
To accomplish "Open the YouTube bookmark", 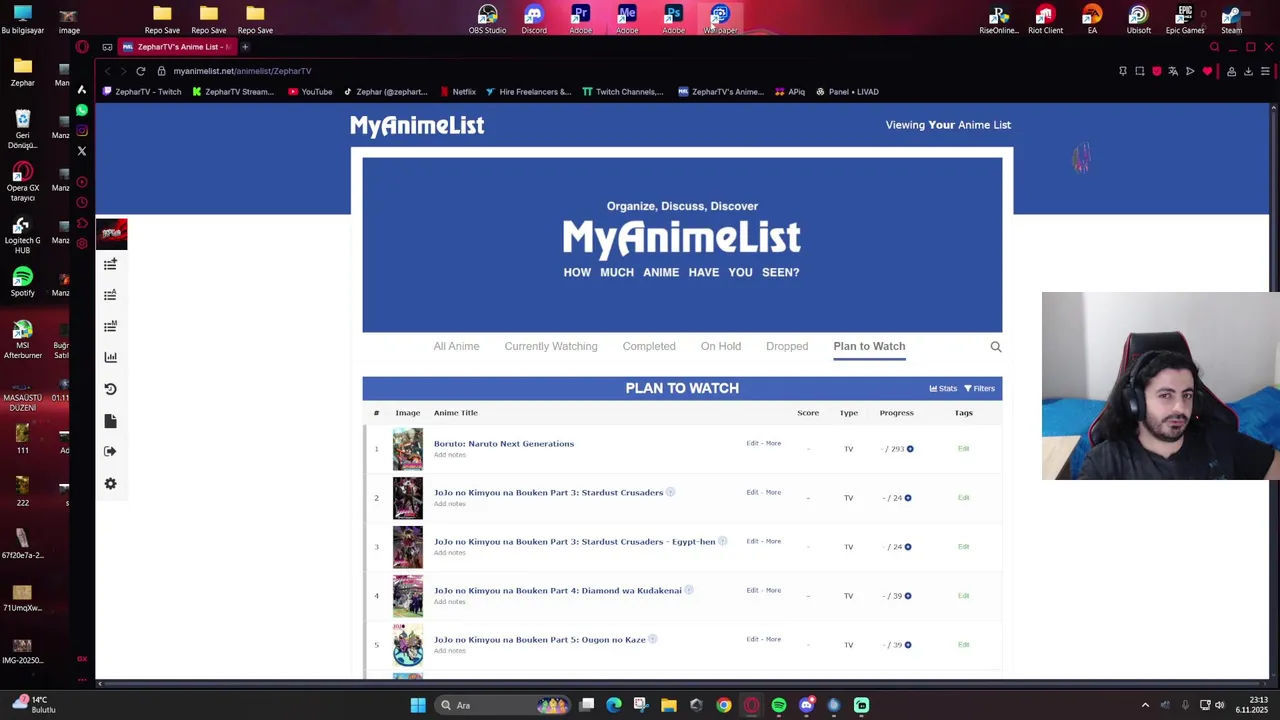I will [310, 92].
